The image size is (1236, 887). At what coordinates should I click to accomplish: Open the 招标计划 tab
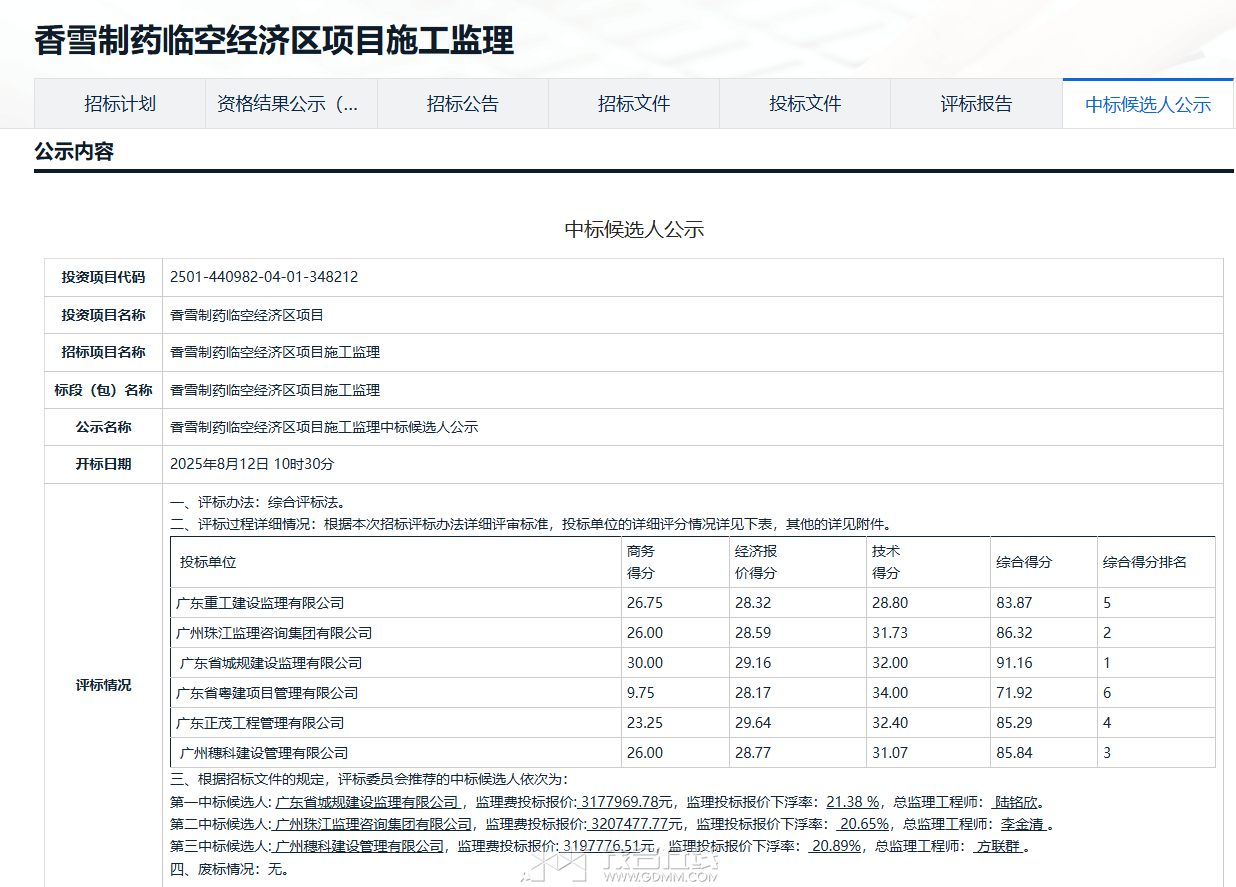pyautogui.click(x=120, y=104)
